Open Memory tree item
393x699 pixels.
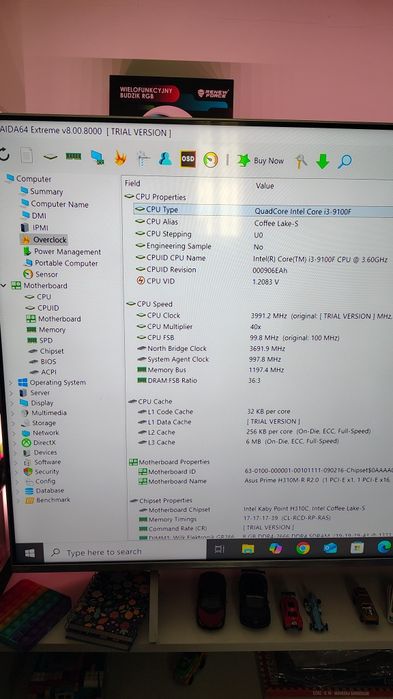pyautogui.click(x=46, y=330)
